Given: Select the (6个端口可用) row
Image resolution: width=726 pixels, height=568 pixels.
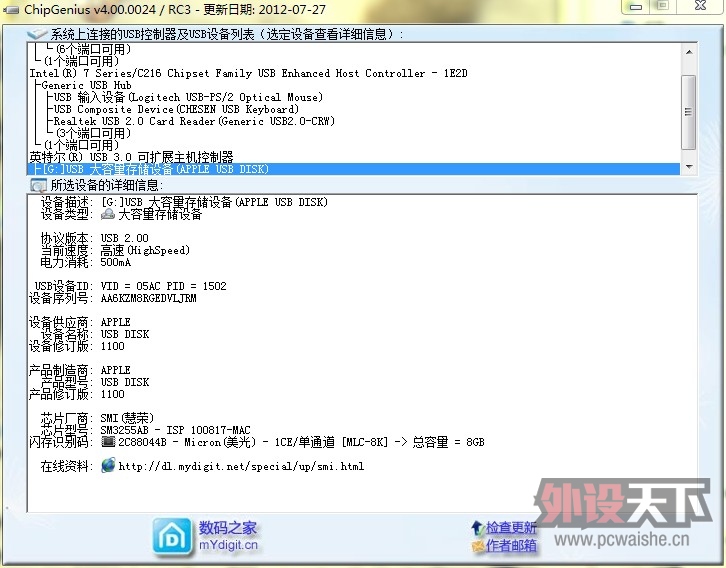Looking at the screenshot, I should [x=94, y=49].
